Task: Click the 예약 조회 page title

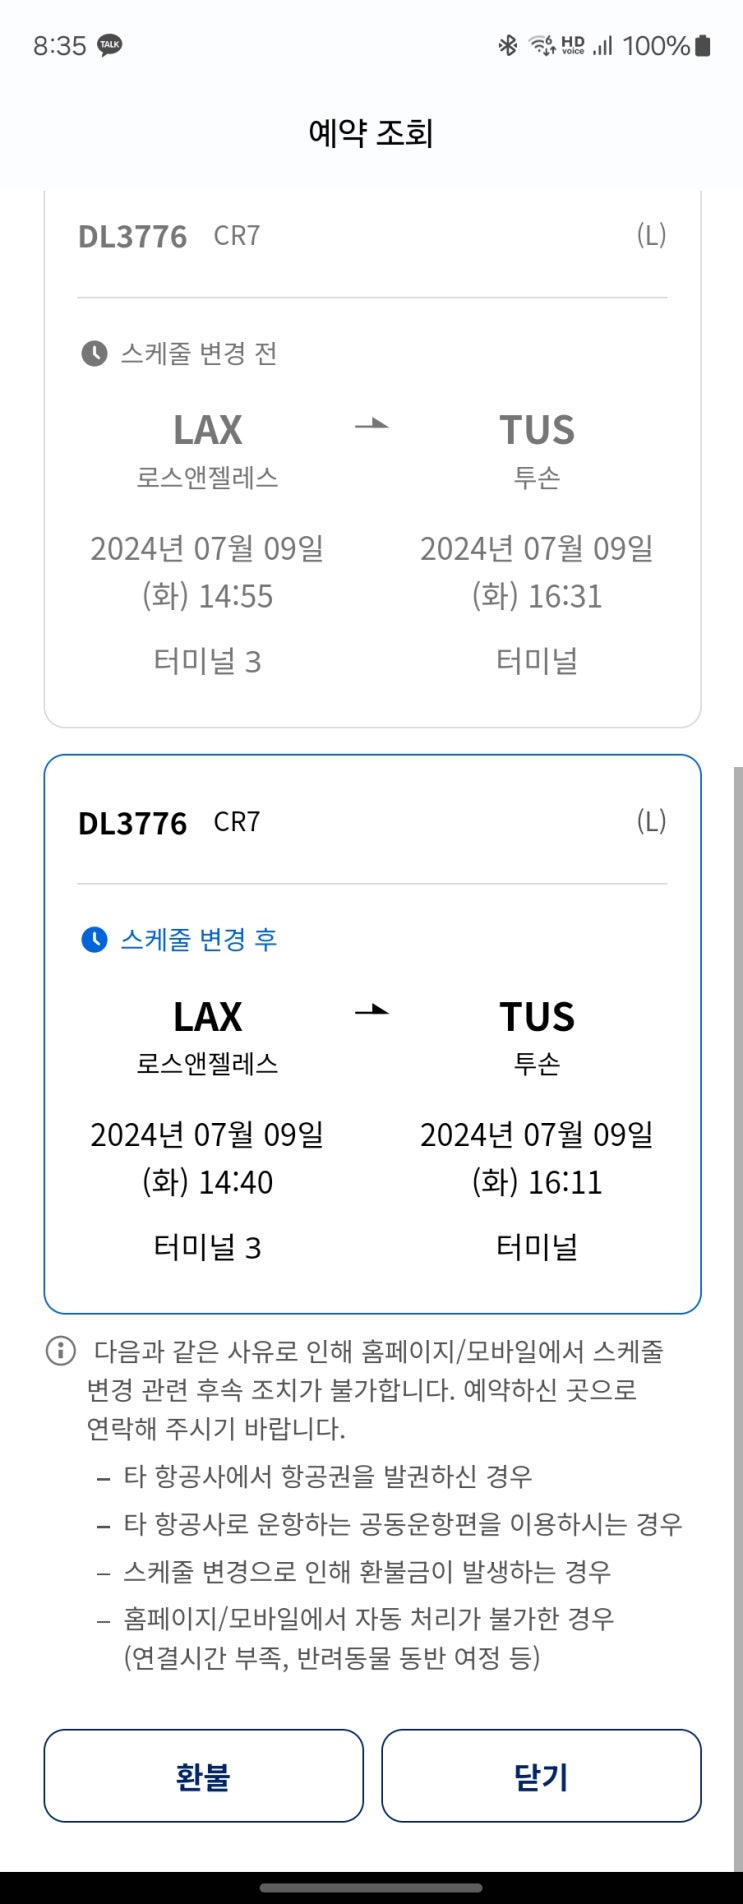Action: [371, 133]
